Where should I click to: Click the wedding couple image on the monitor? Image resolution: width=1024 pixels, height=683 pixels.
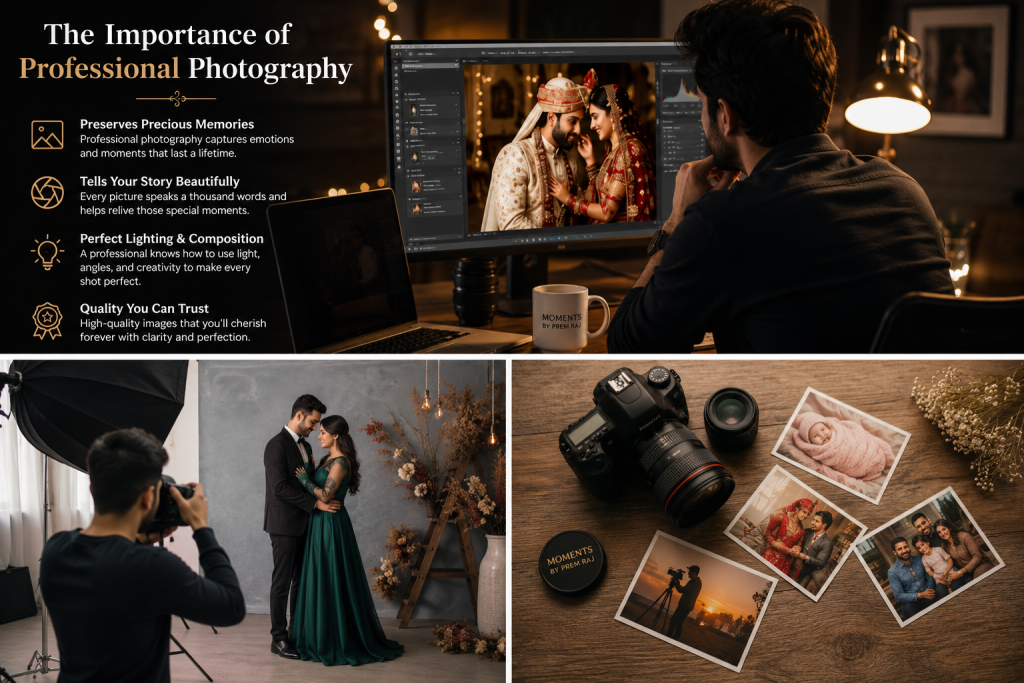(x=560, y=146)
